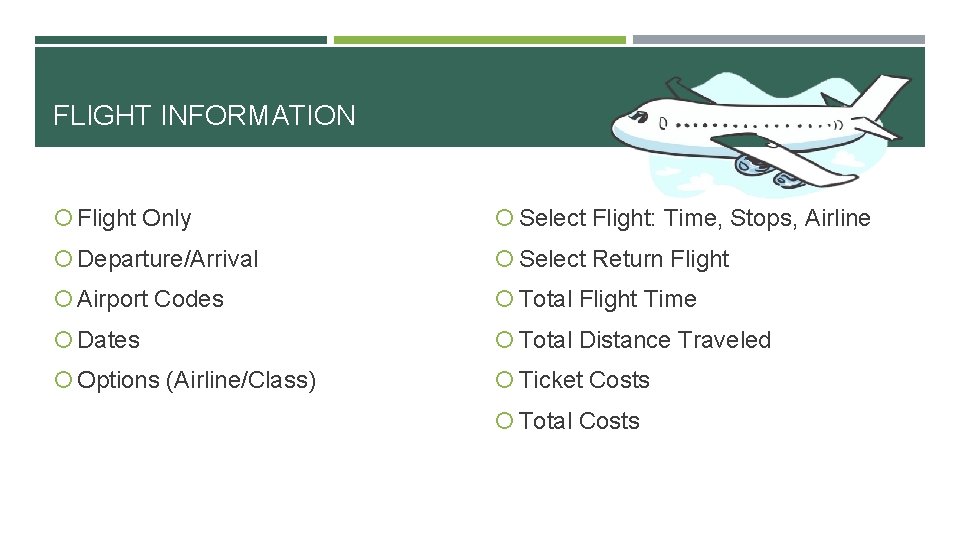Click the Departure/Arrival bullet text
This screenshot has width=960, height=540.
[167, 259]
